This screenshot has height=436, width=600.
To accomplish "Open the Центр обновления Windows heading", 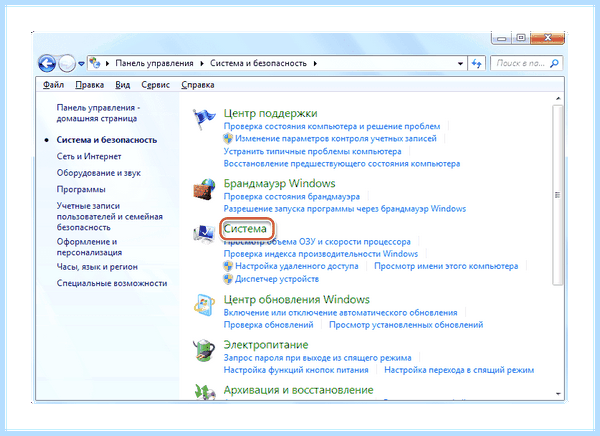I will pyautogui.click(x=297, y=299).
